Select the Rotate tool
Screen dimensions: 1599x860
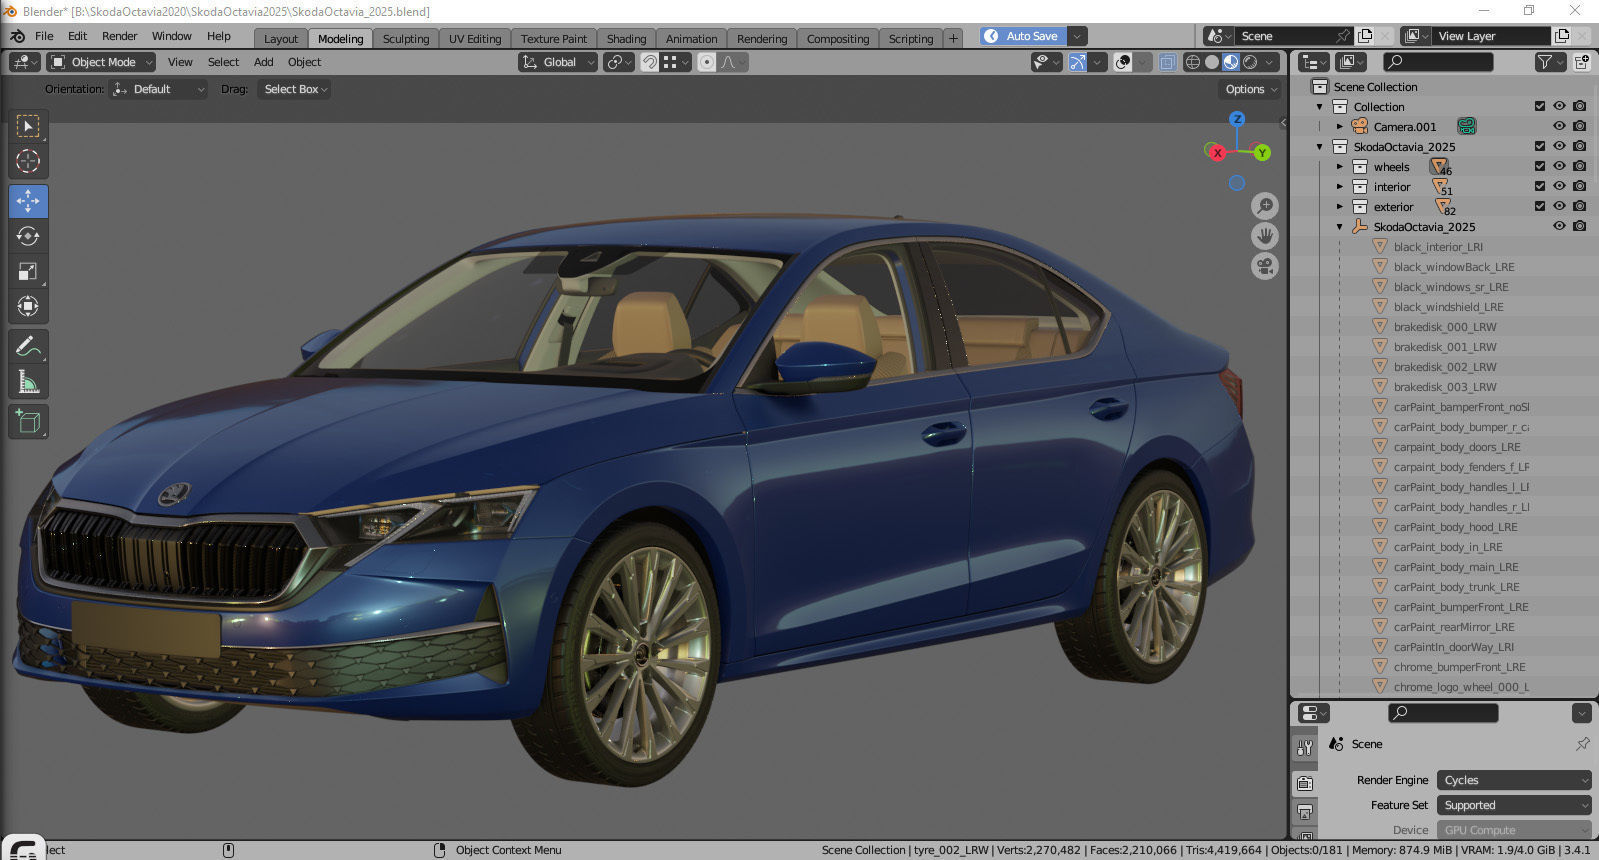click(x=28, y=236)
